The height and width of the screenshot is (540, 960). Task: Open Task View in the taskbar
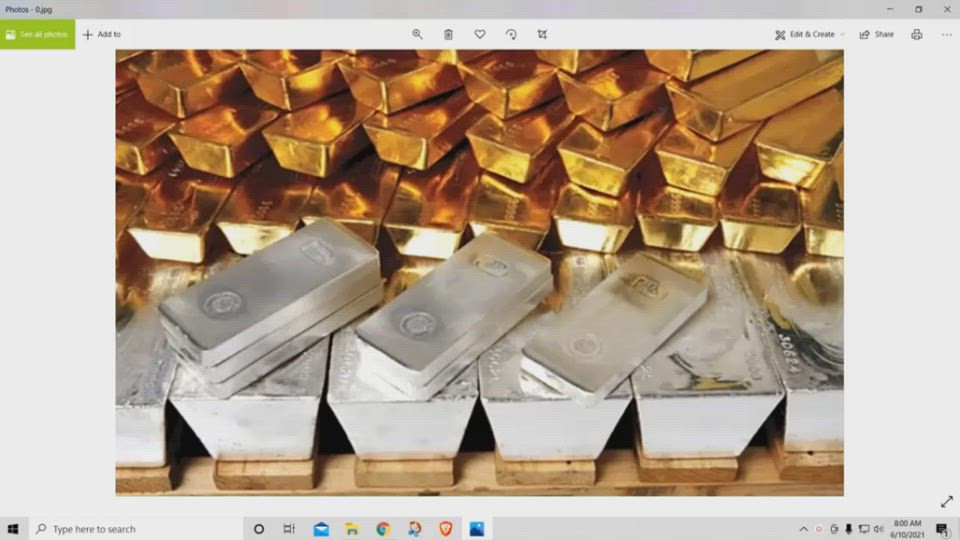pyautogui.click(x=289, y=529)
